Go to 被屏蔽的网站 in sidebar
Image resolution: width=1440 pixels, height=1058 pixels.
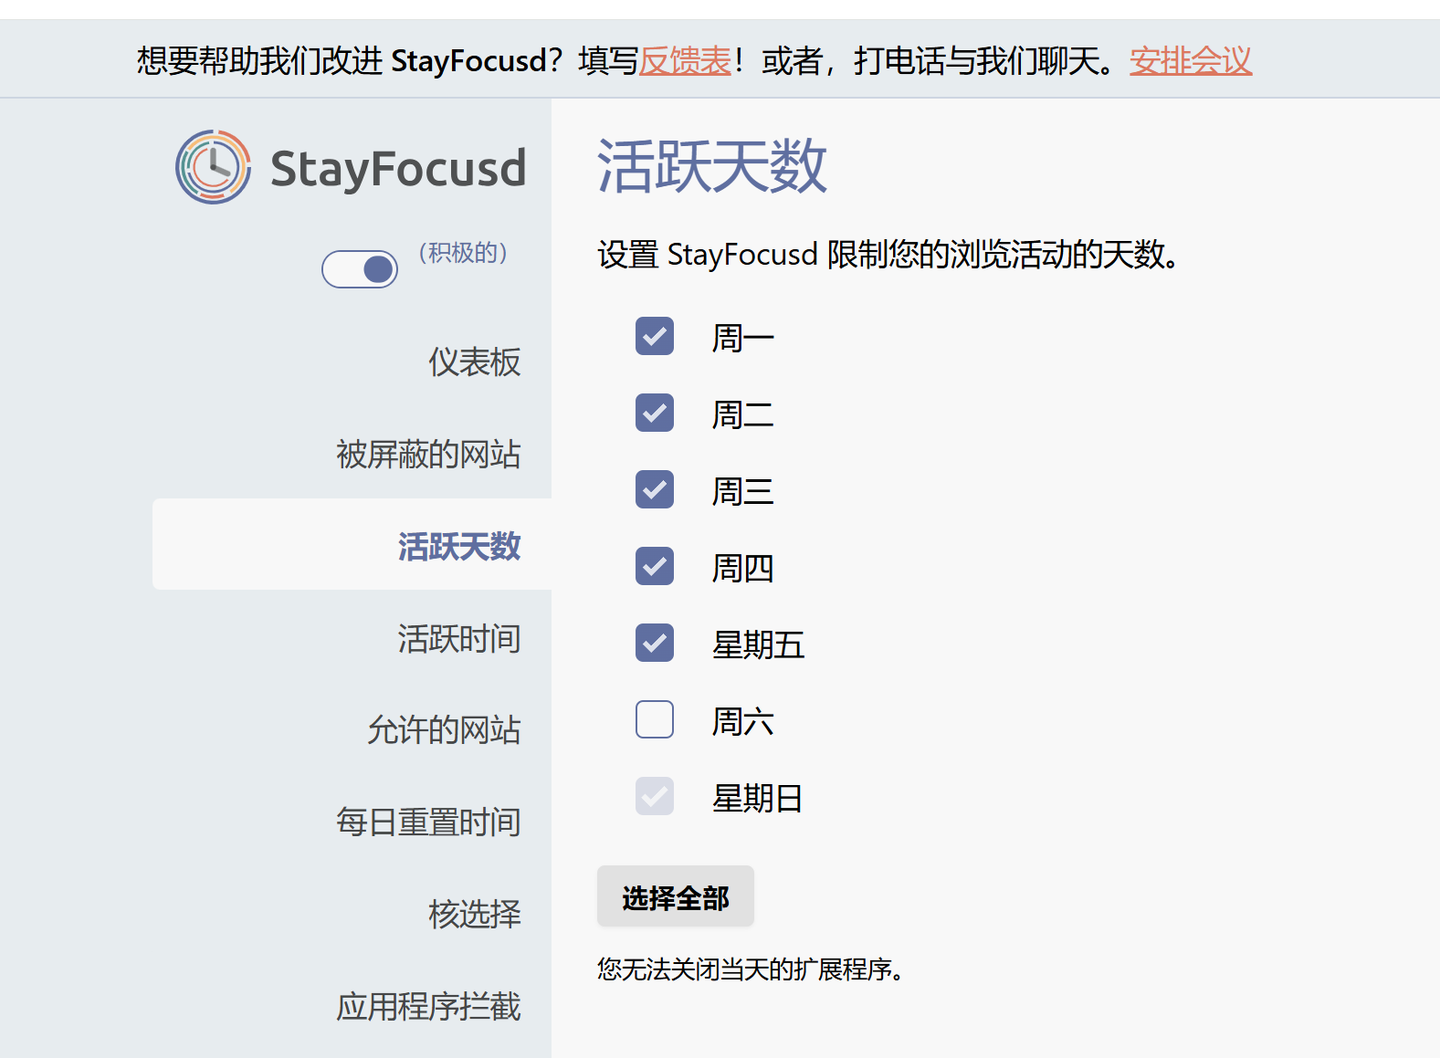[429, 454]
